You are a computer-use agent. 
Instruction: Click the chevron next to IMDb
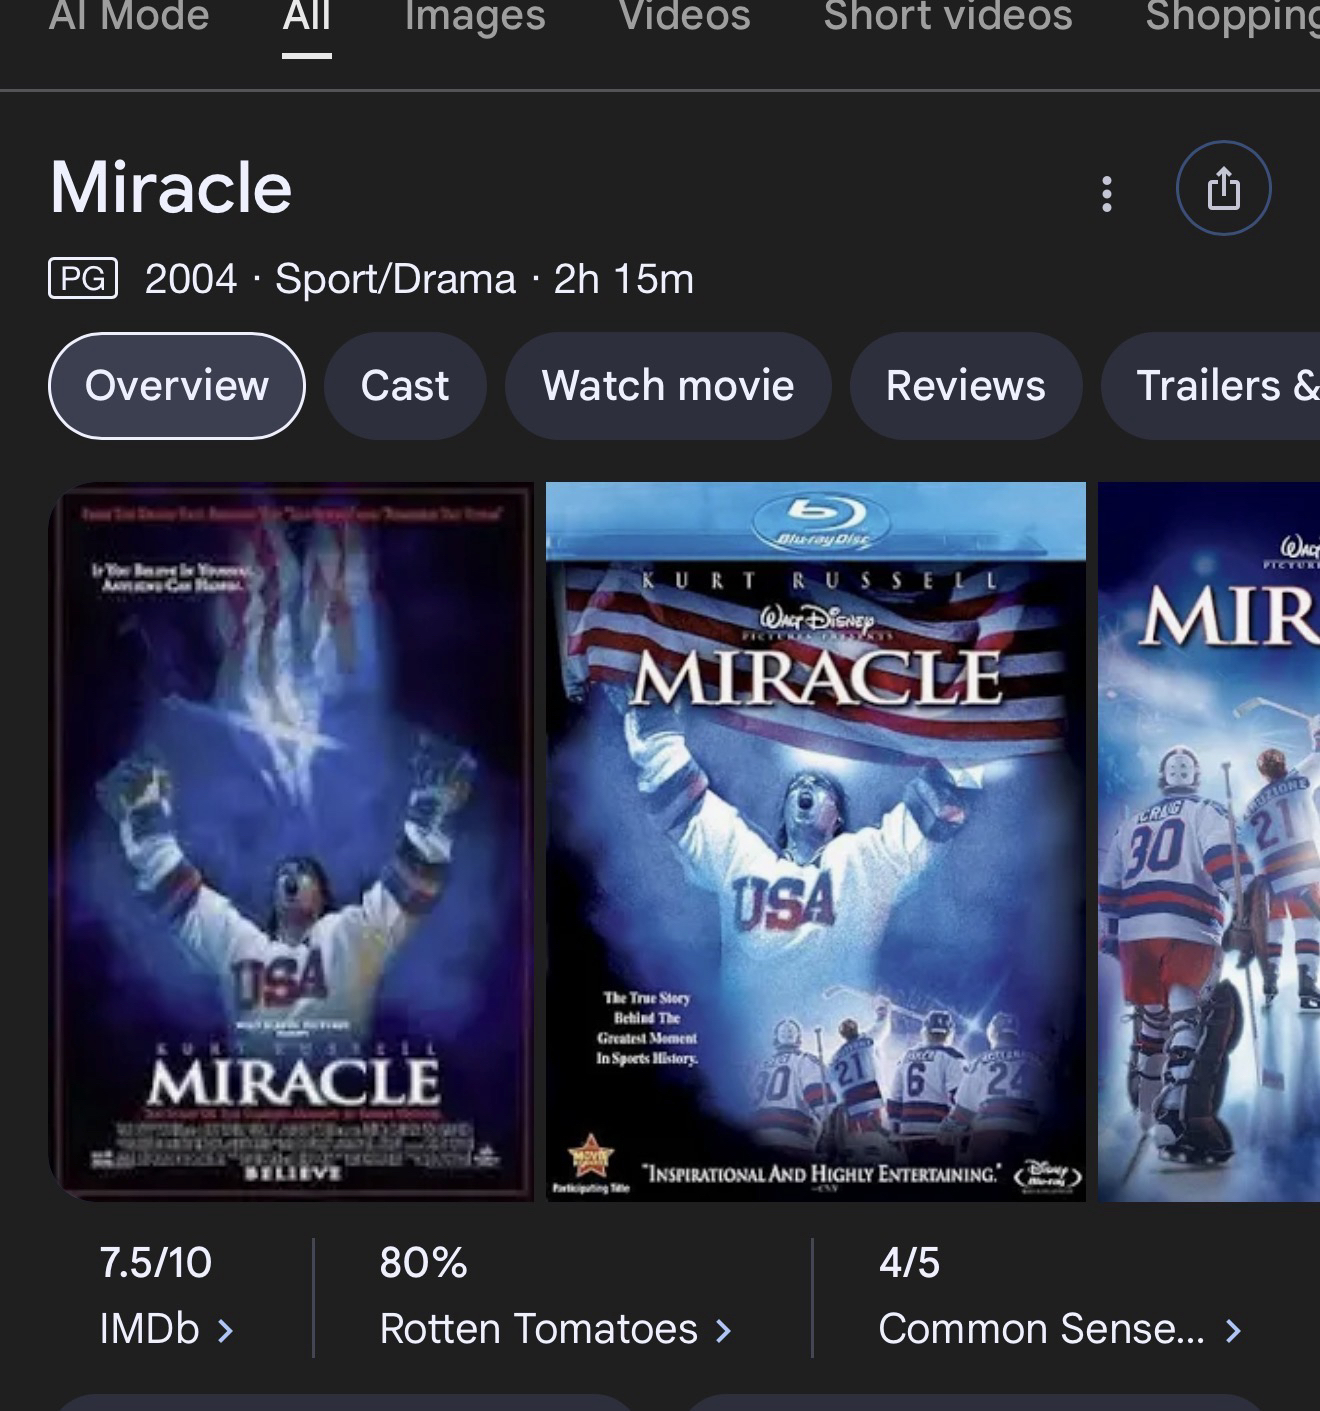click(226, 1330)
